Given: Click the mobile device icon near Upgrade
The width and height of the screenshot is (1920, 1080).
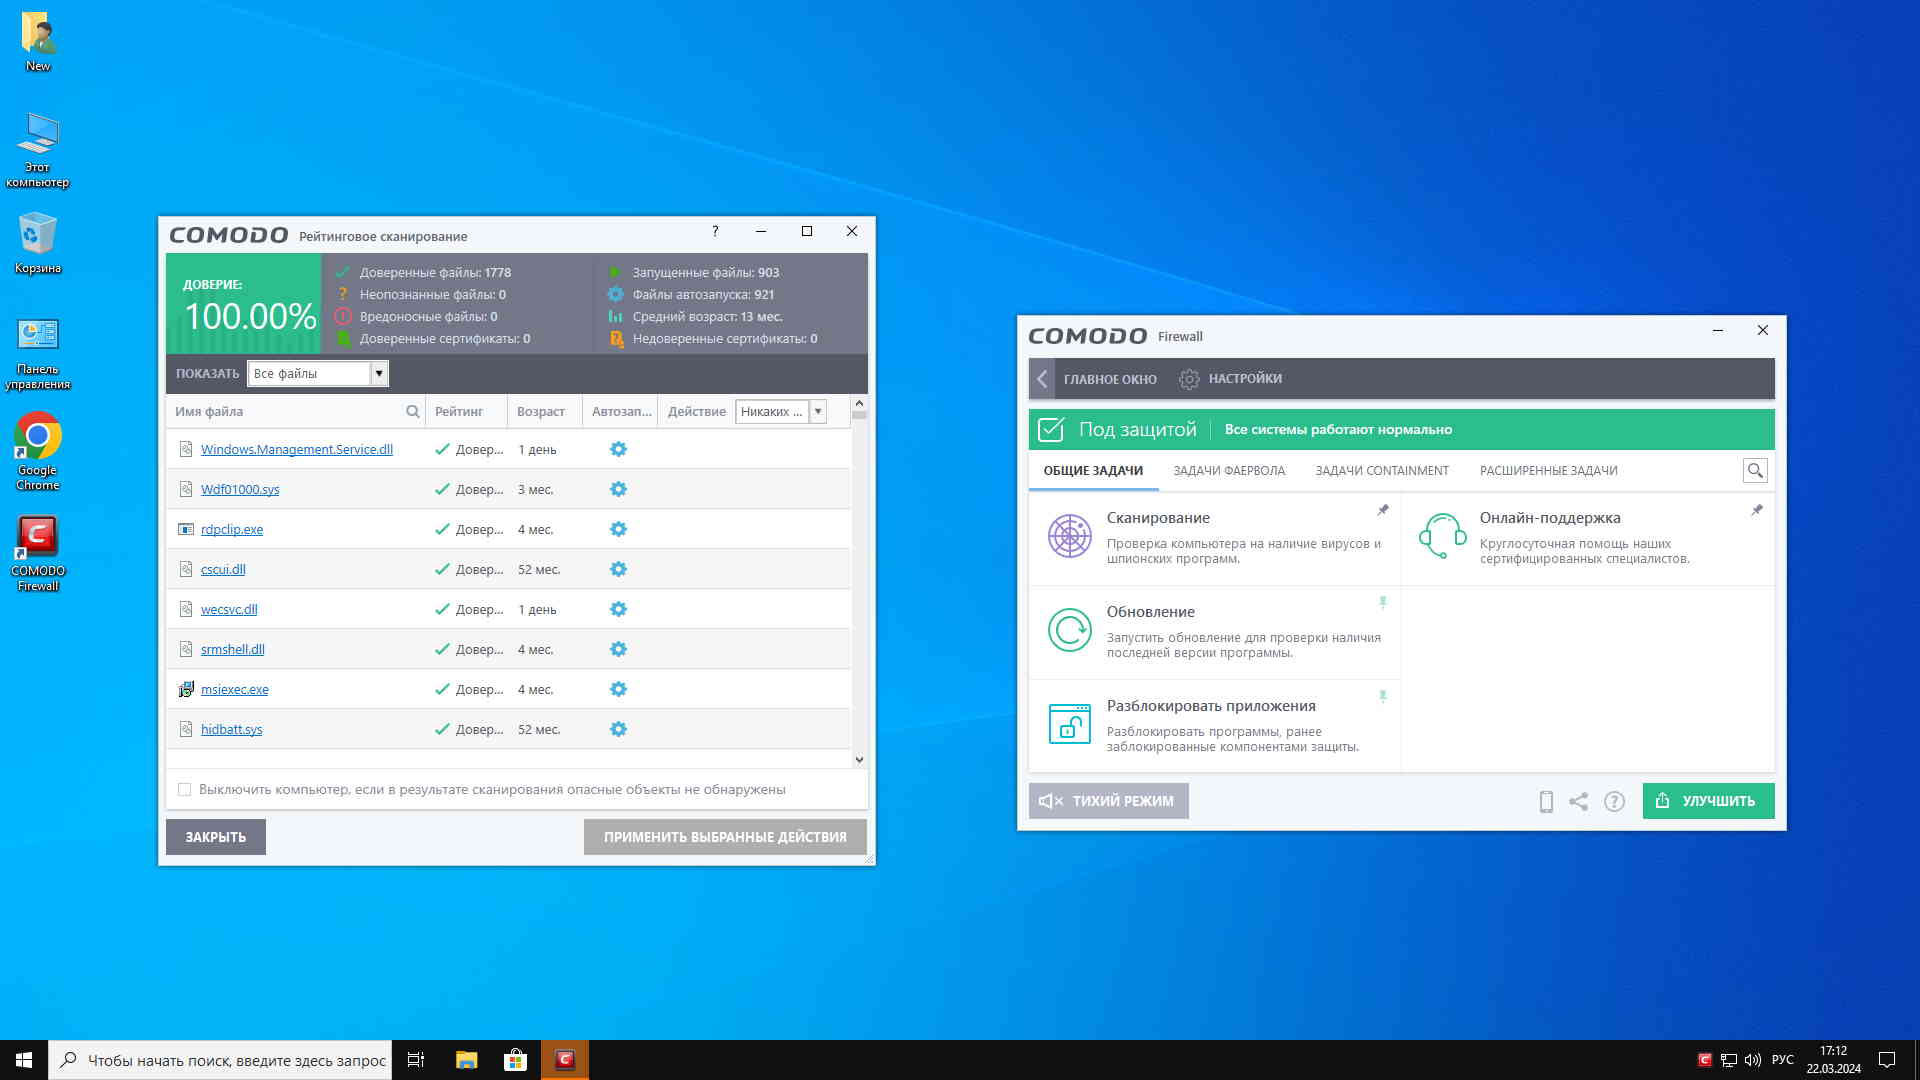Looking at the screenshot, I should (x=1546, y=801).
